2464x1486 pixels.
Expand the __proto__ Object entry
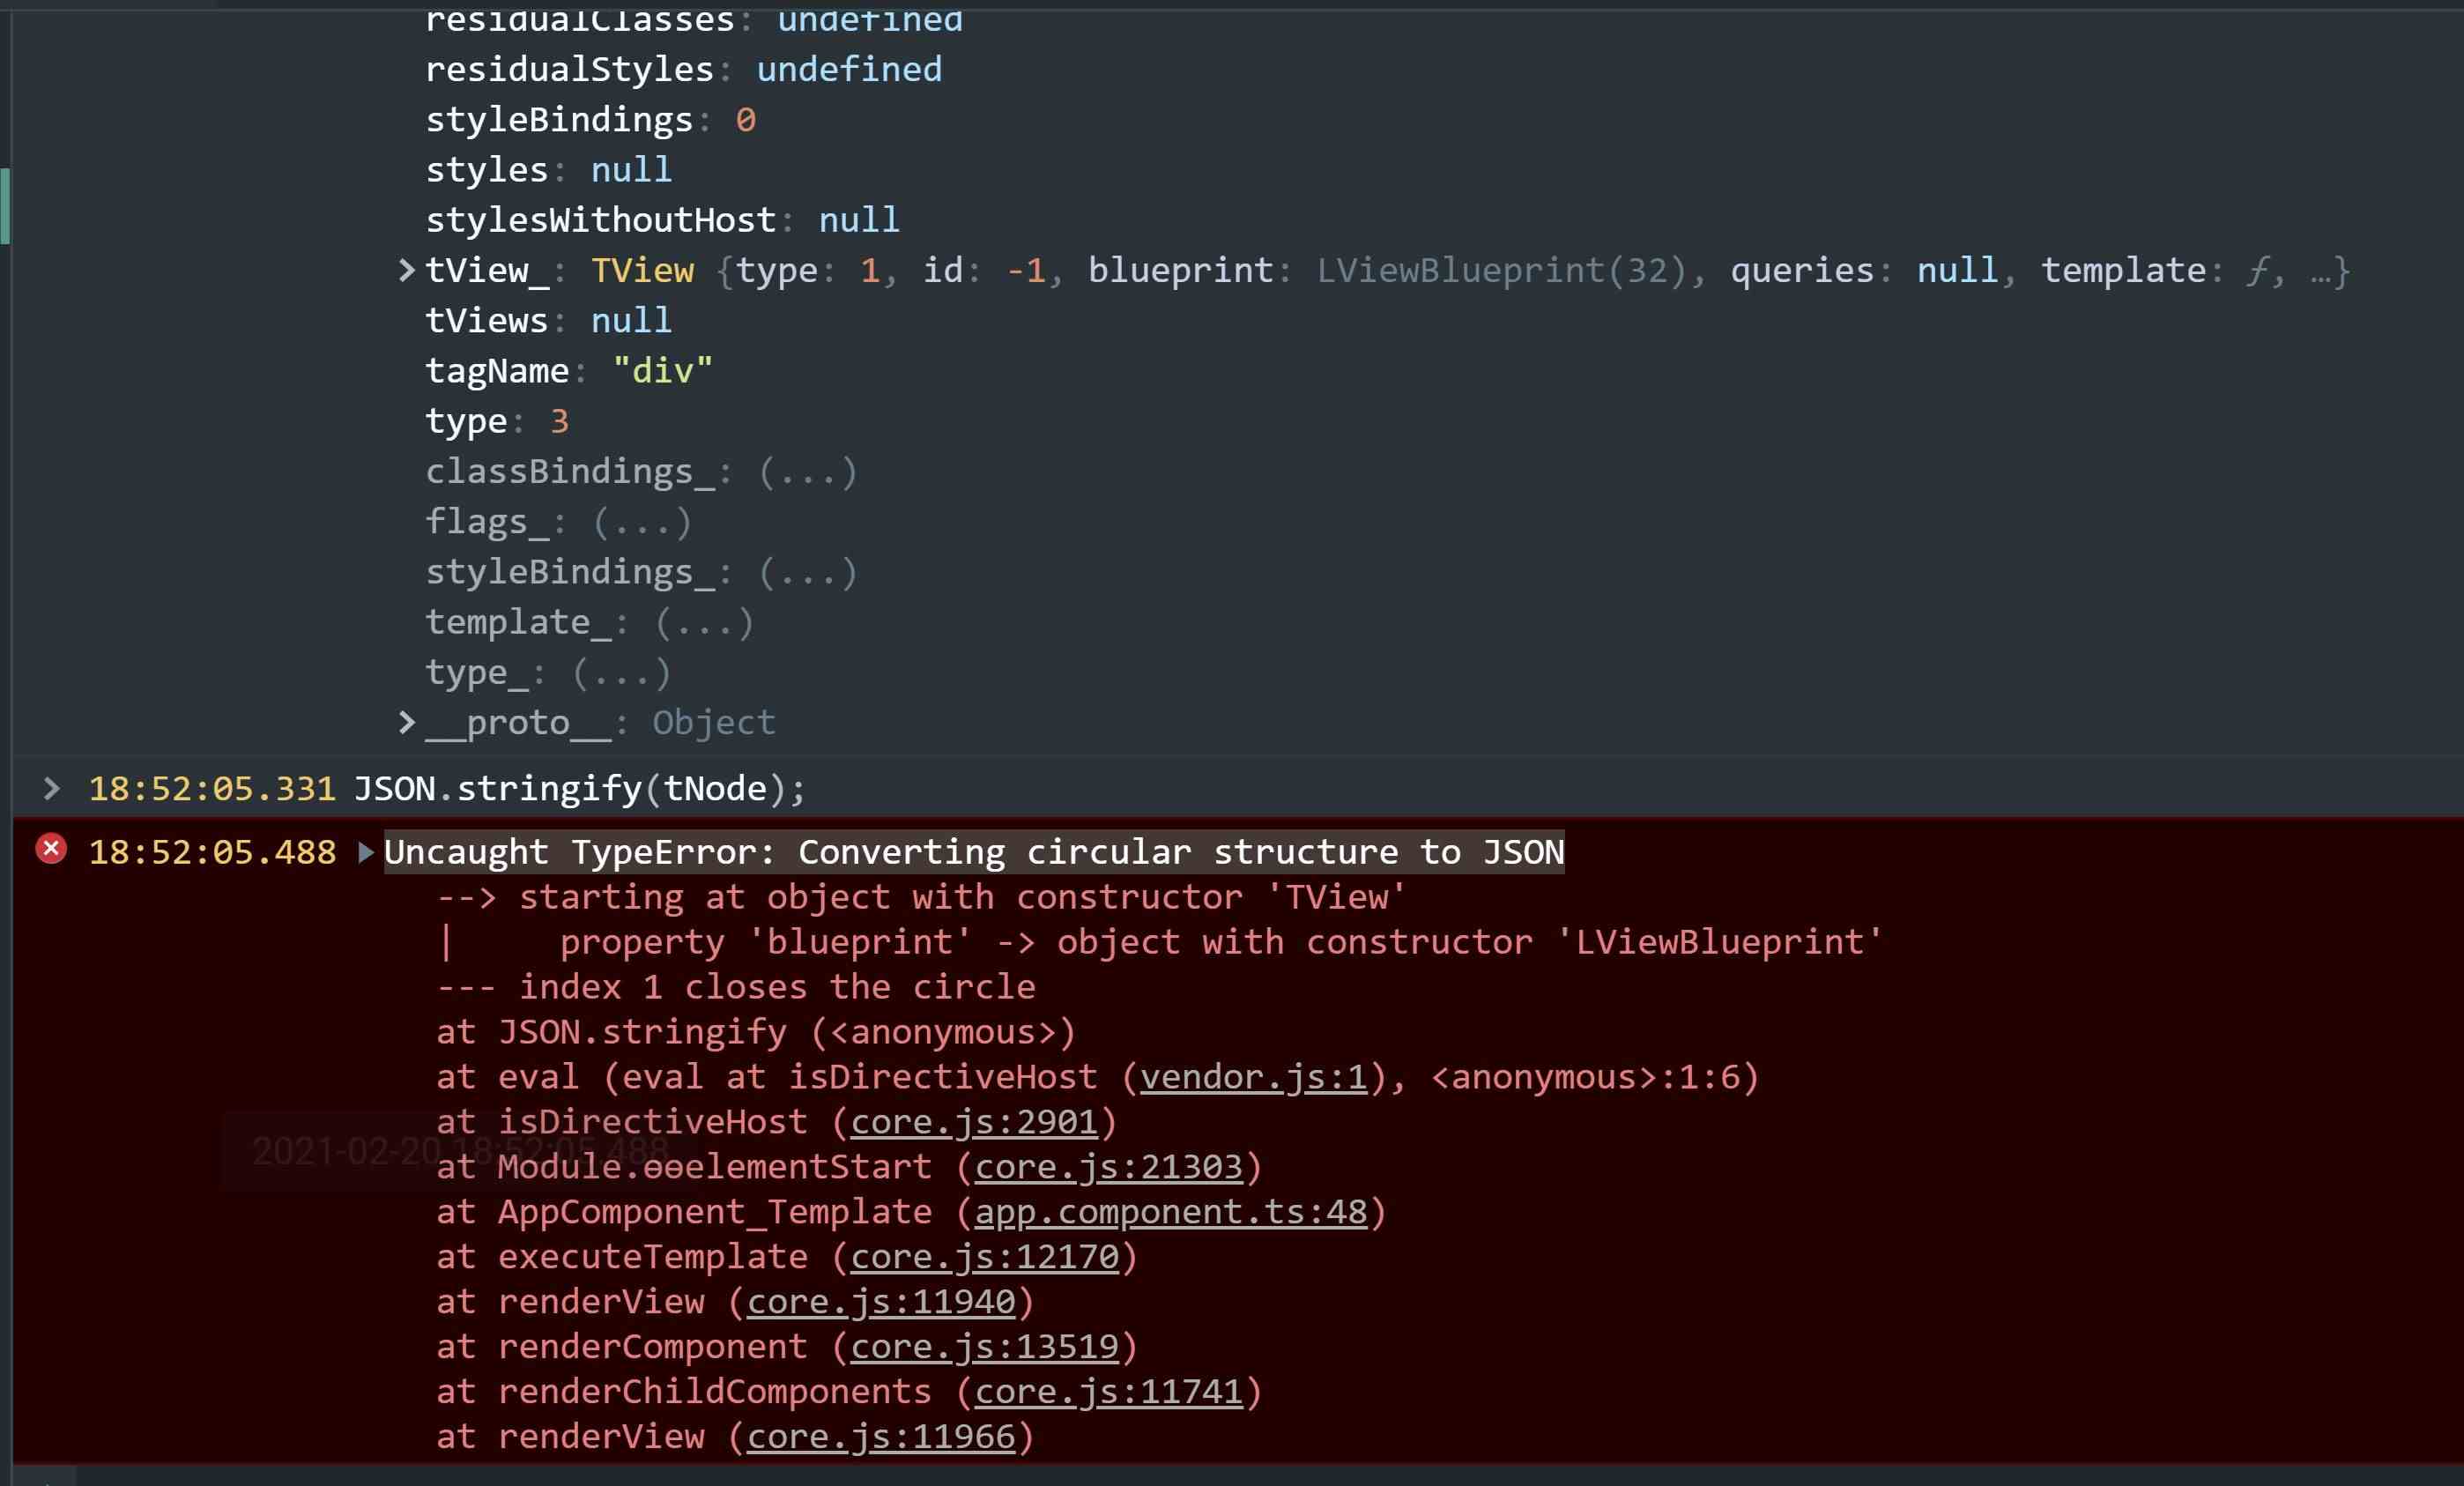[x=406, y=722]
